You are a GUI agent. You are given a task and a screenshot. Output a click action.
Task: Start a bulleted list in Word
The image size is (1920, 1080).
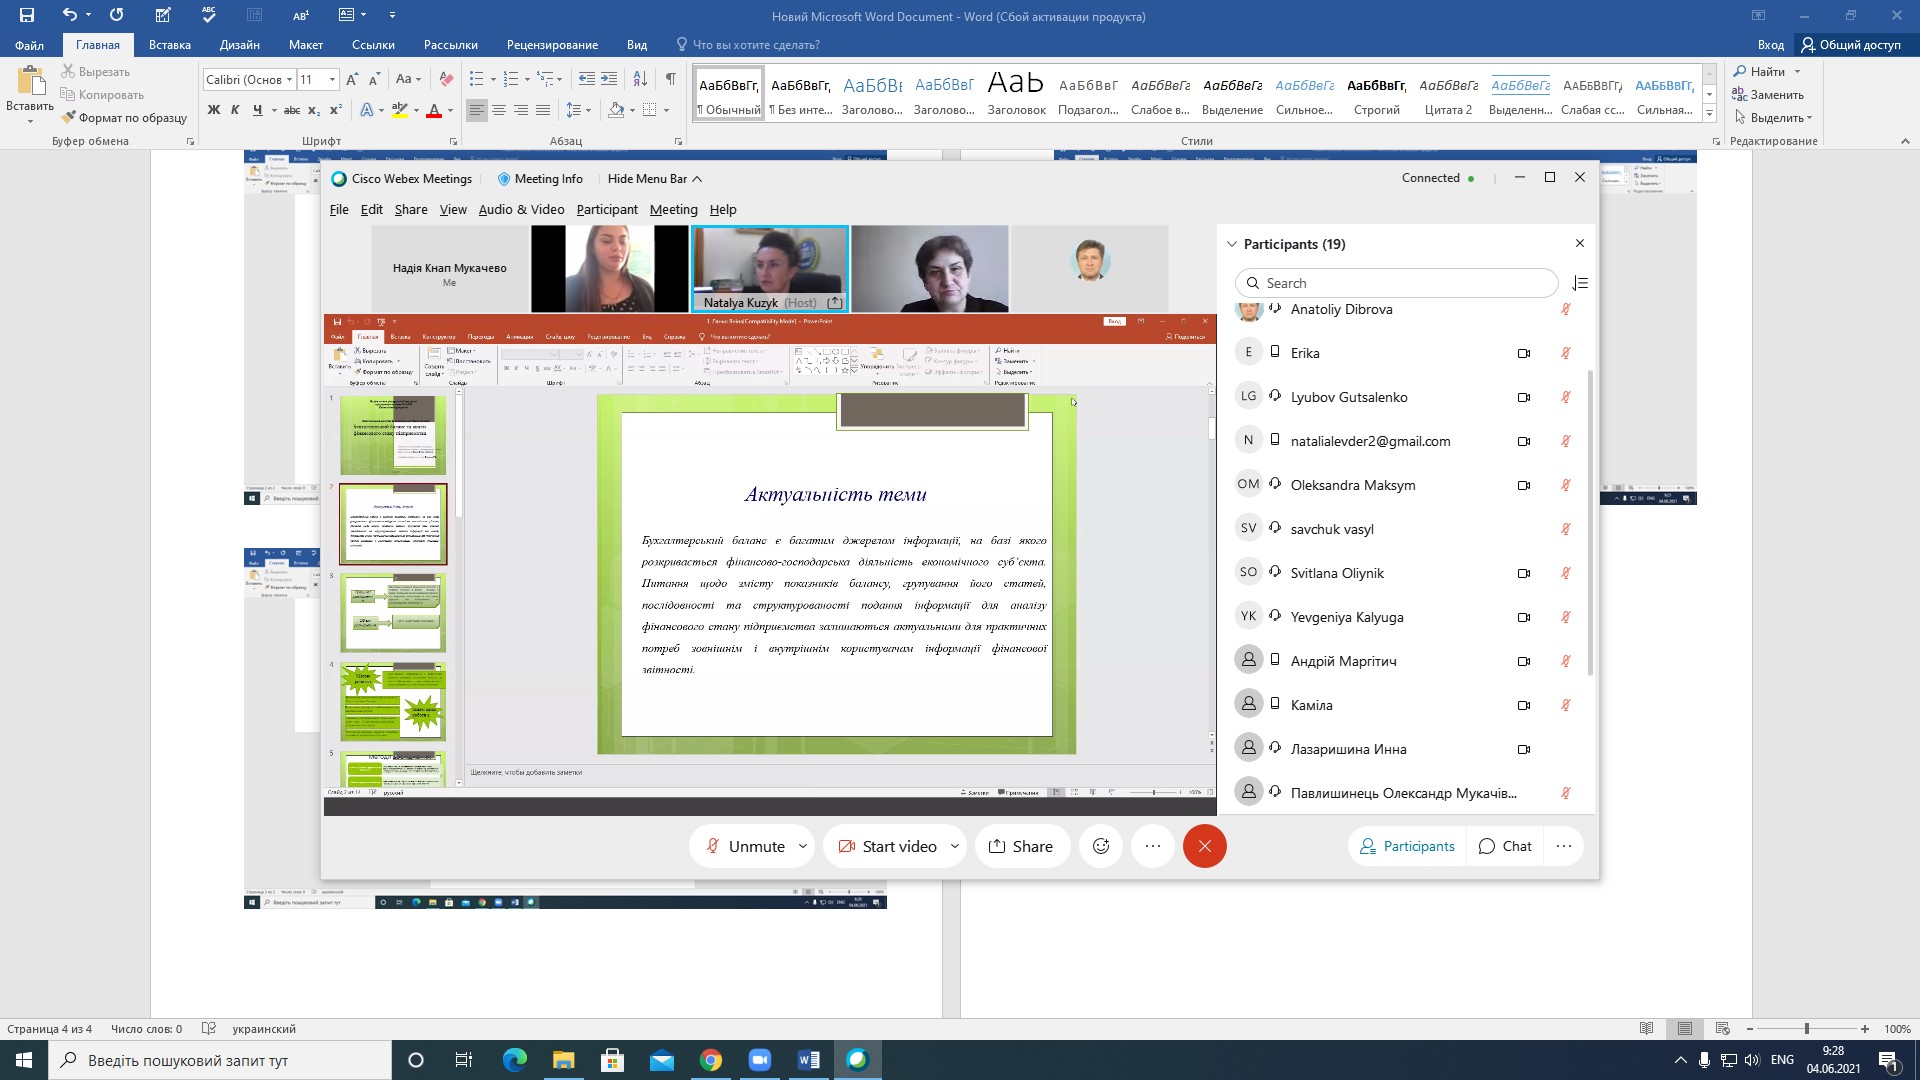point(477,79)
